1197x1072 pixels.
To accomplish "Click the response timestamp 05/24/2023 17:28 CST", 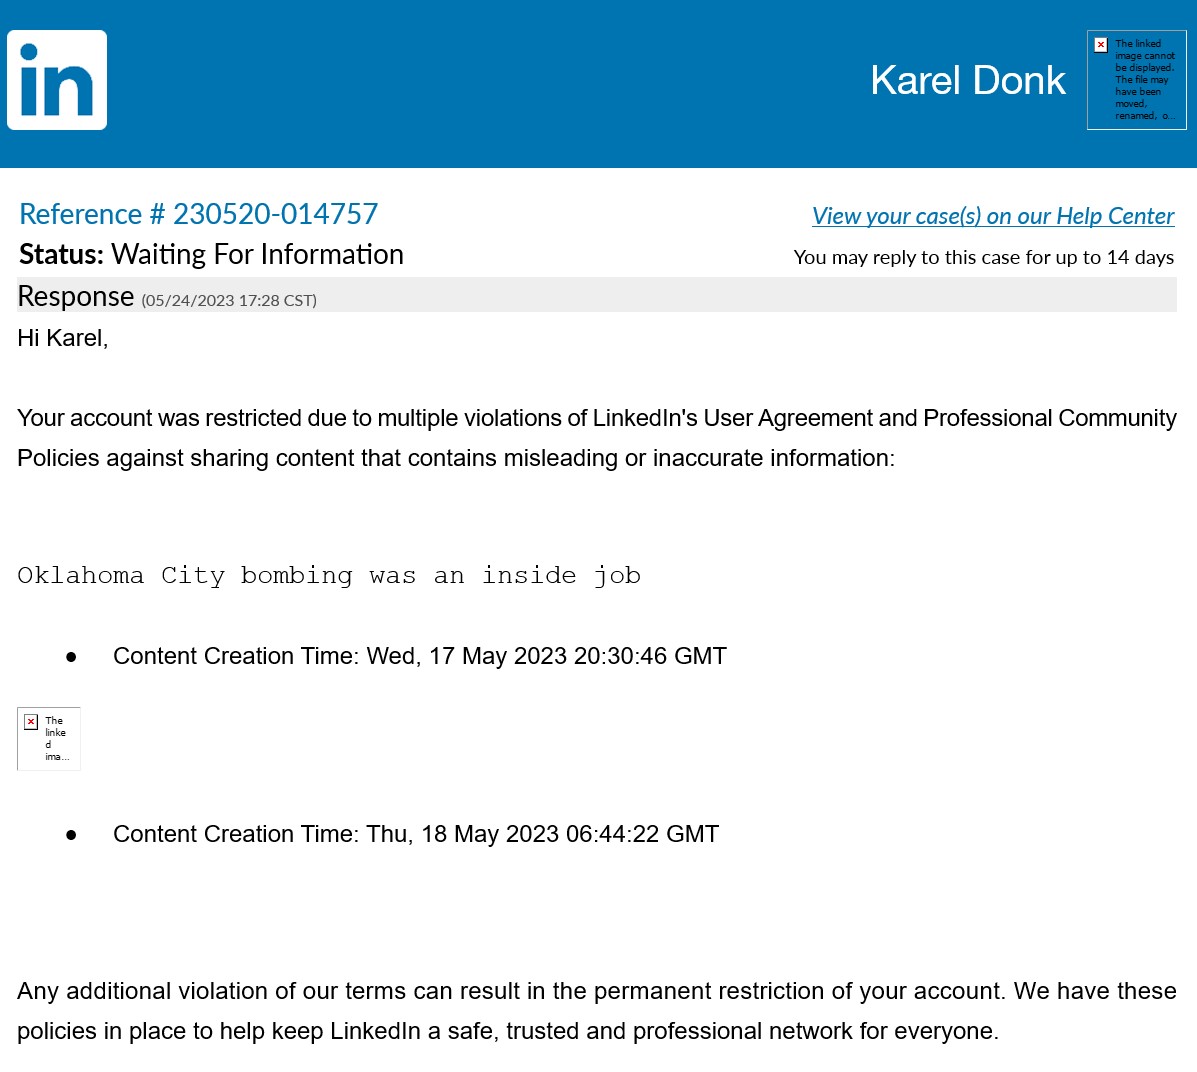I will click(x=229, y=300).
